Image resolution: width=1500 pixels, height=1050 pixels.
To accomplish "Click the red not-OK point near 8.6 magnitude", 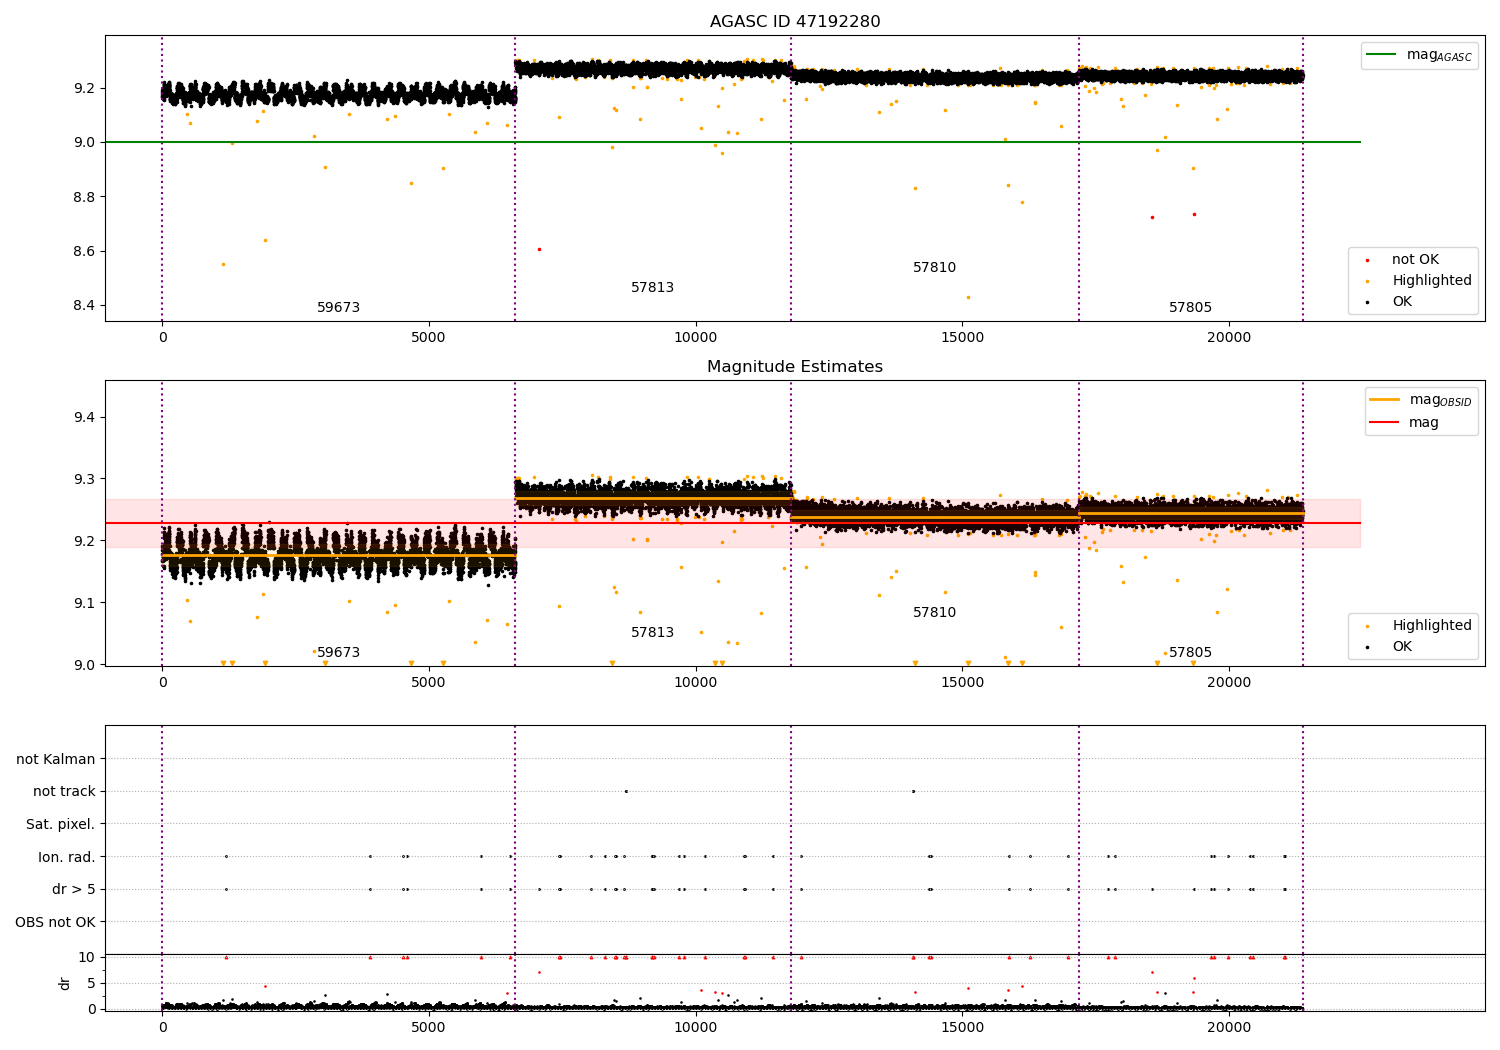I will (x=539, y=250).
